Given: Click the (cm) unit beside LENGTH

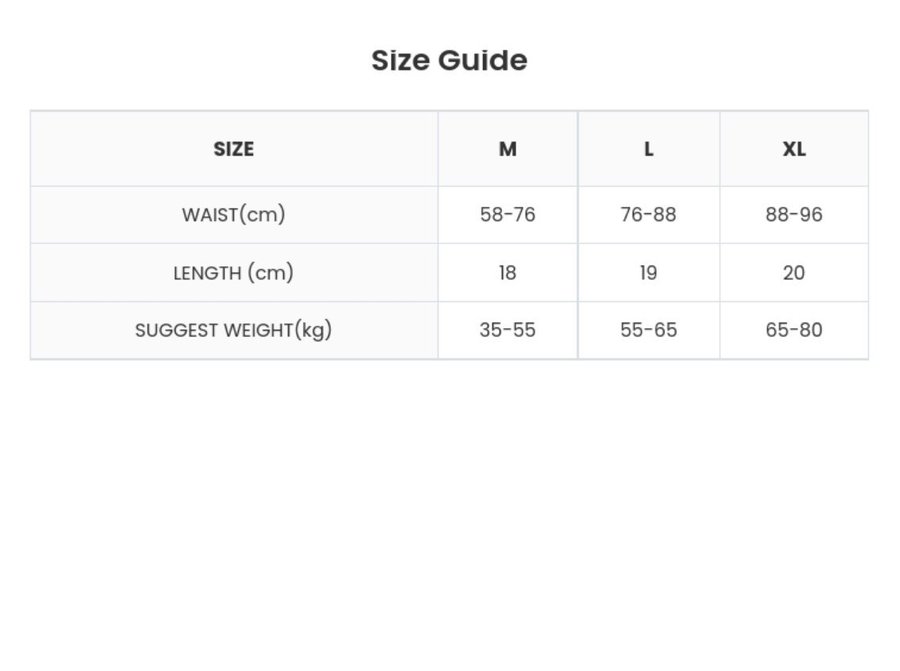Looking at the screenshot, I should 270,273.
